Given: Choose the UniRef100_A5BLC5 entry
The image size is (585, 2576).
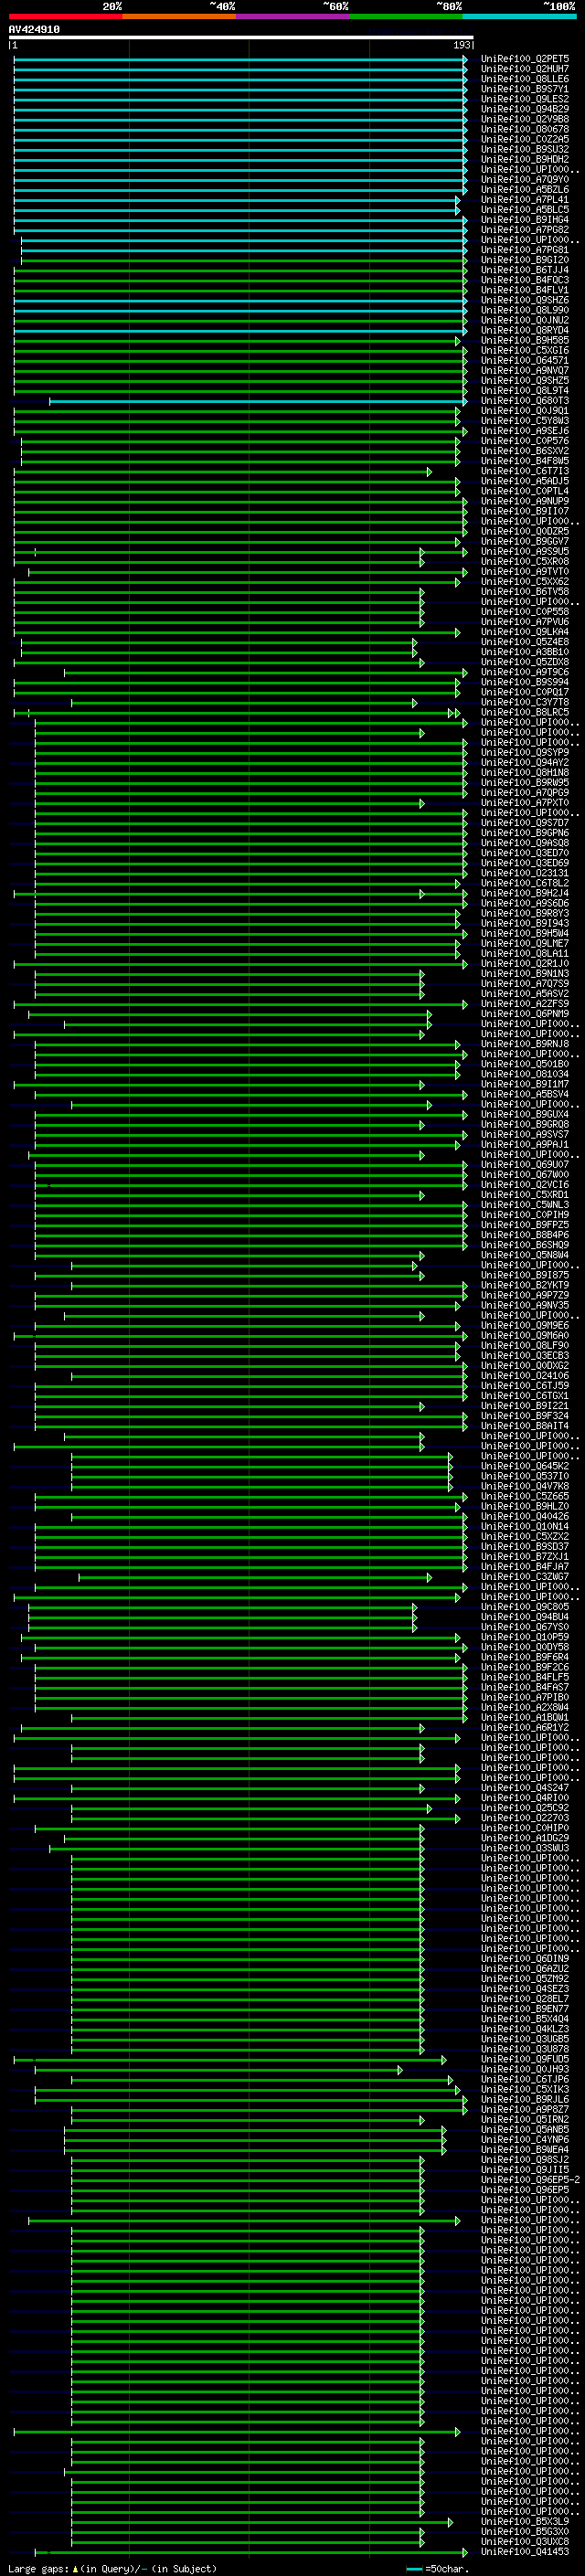Looking at the screenshot, I should click(x=525, y=209).
